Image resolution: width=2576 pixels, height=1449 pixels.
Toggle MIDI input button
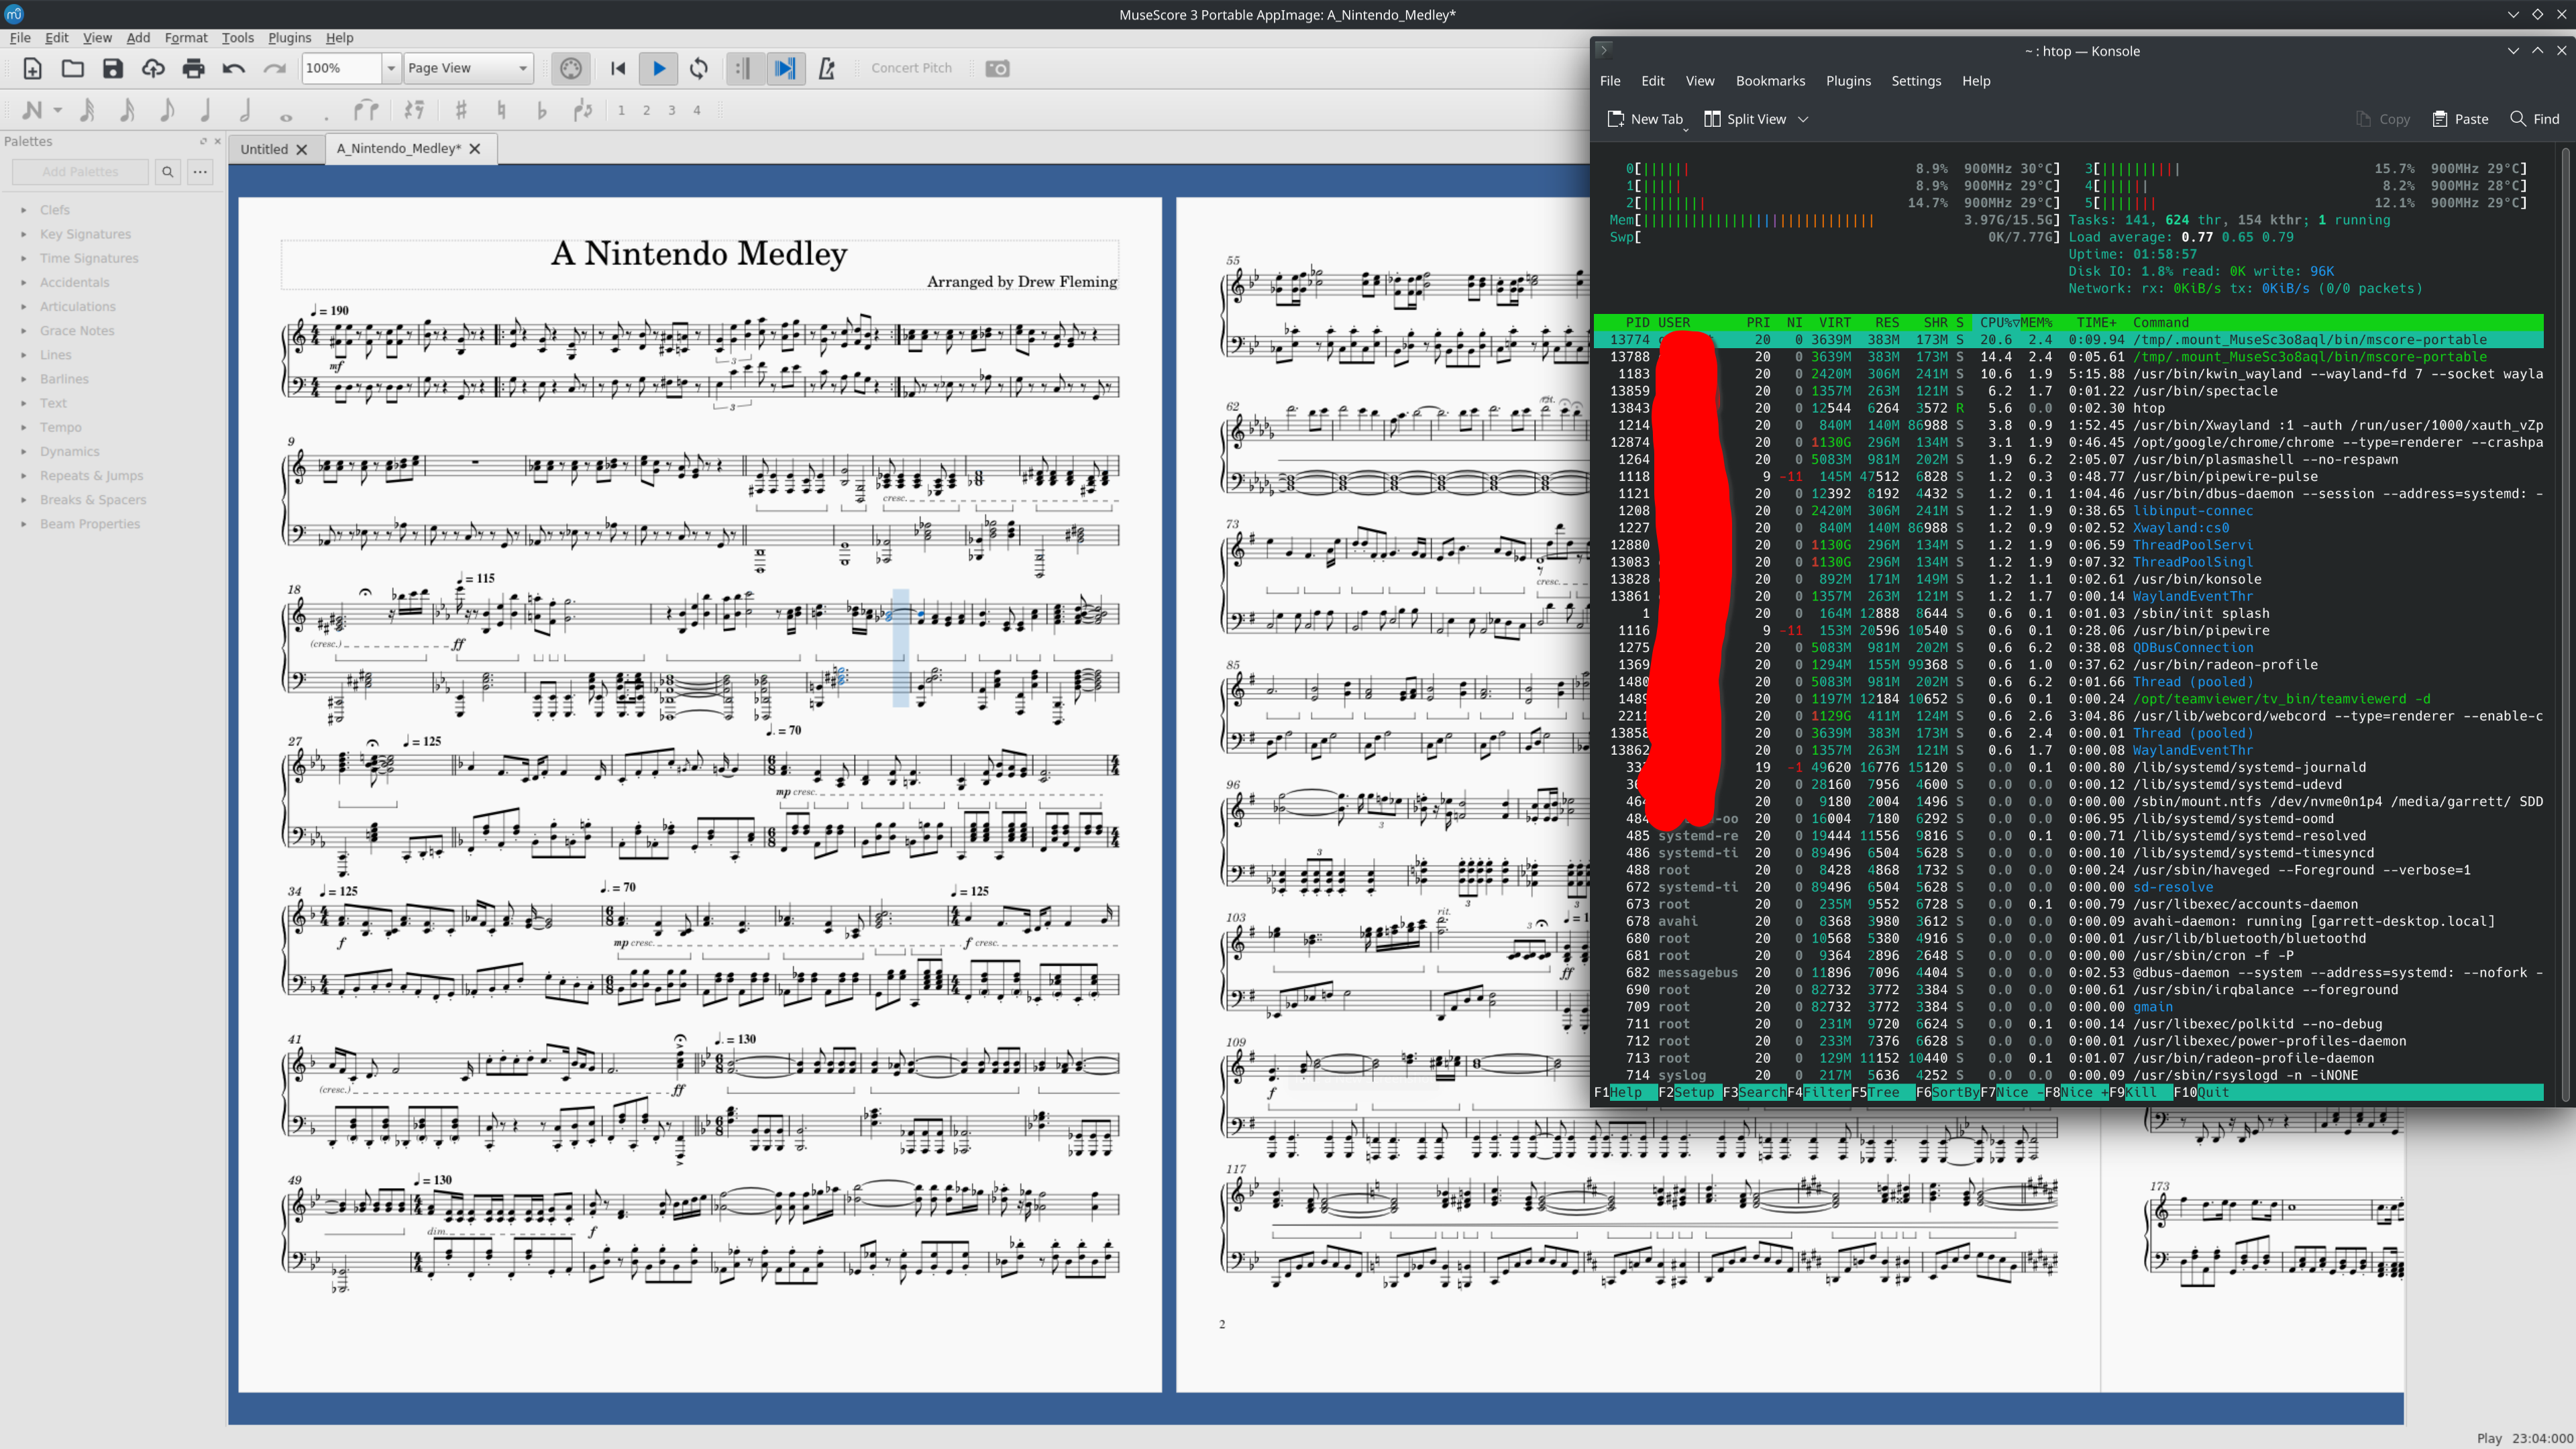coord(570,68)
